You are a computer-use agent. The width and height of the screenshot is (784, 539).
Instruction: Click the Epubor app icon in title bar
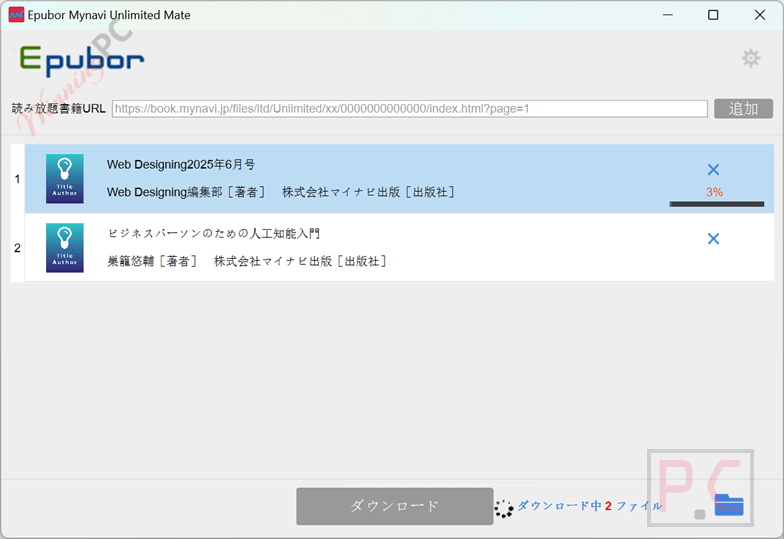click(x=16, y=15)
